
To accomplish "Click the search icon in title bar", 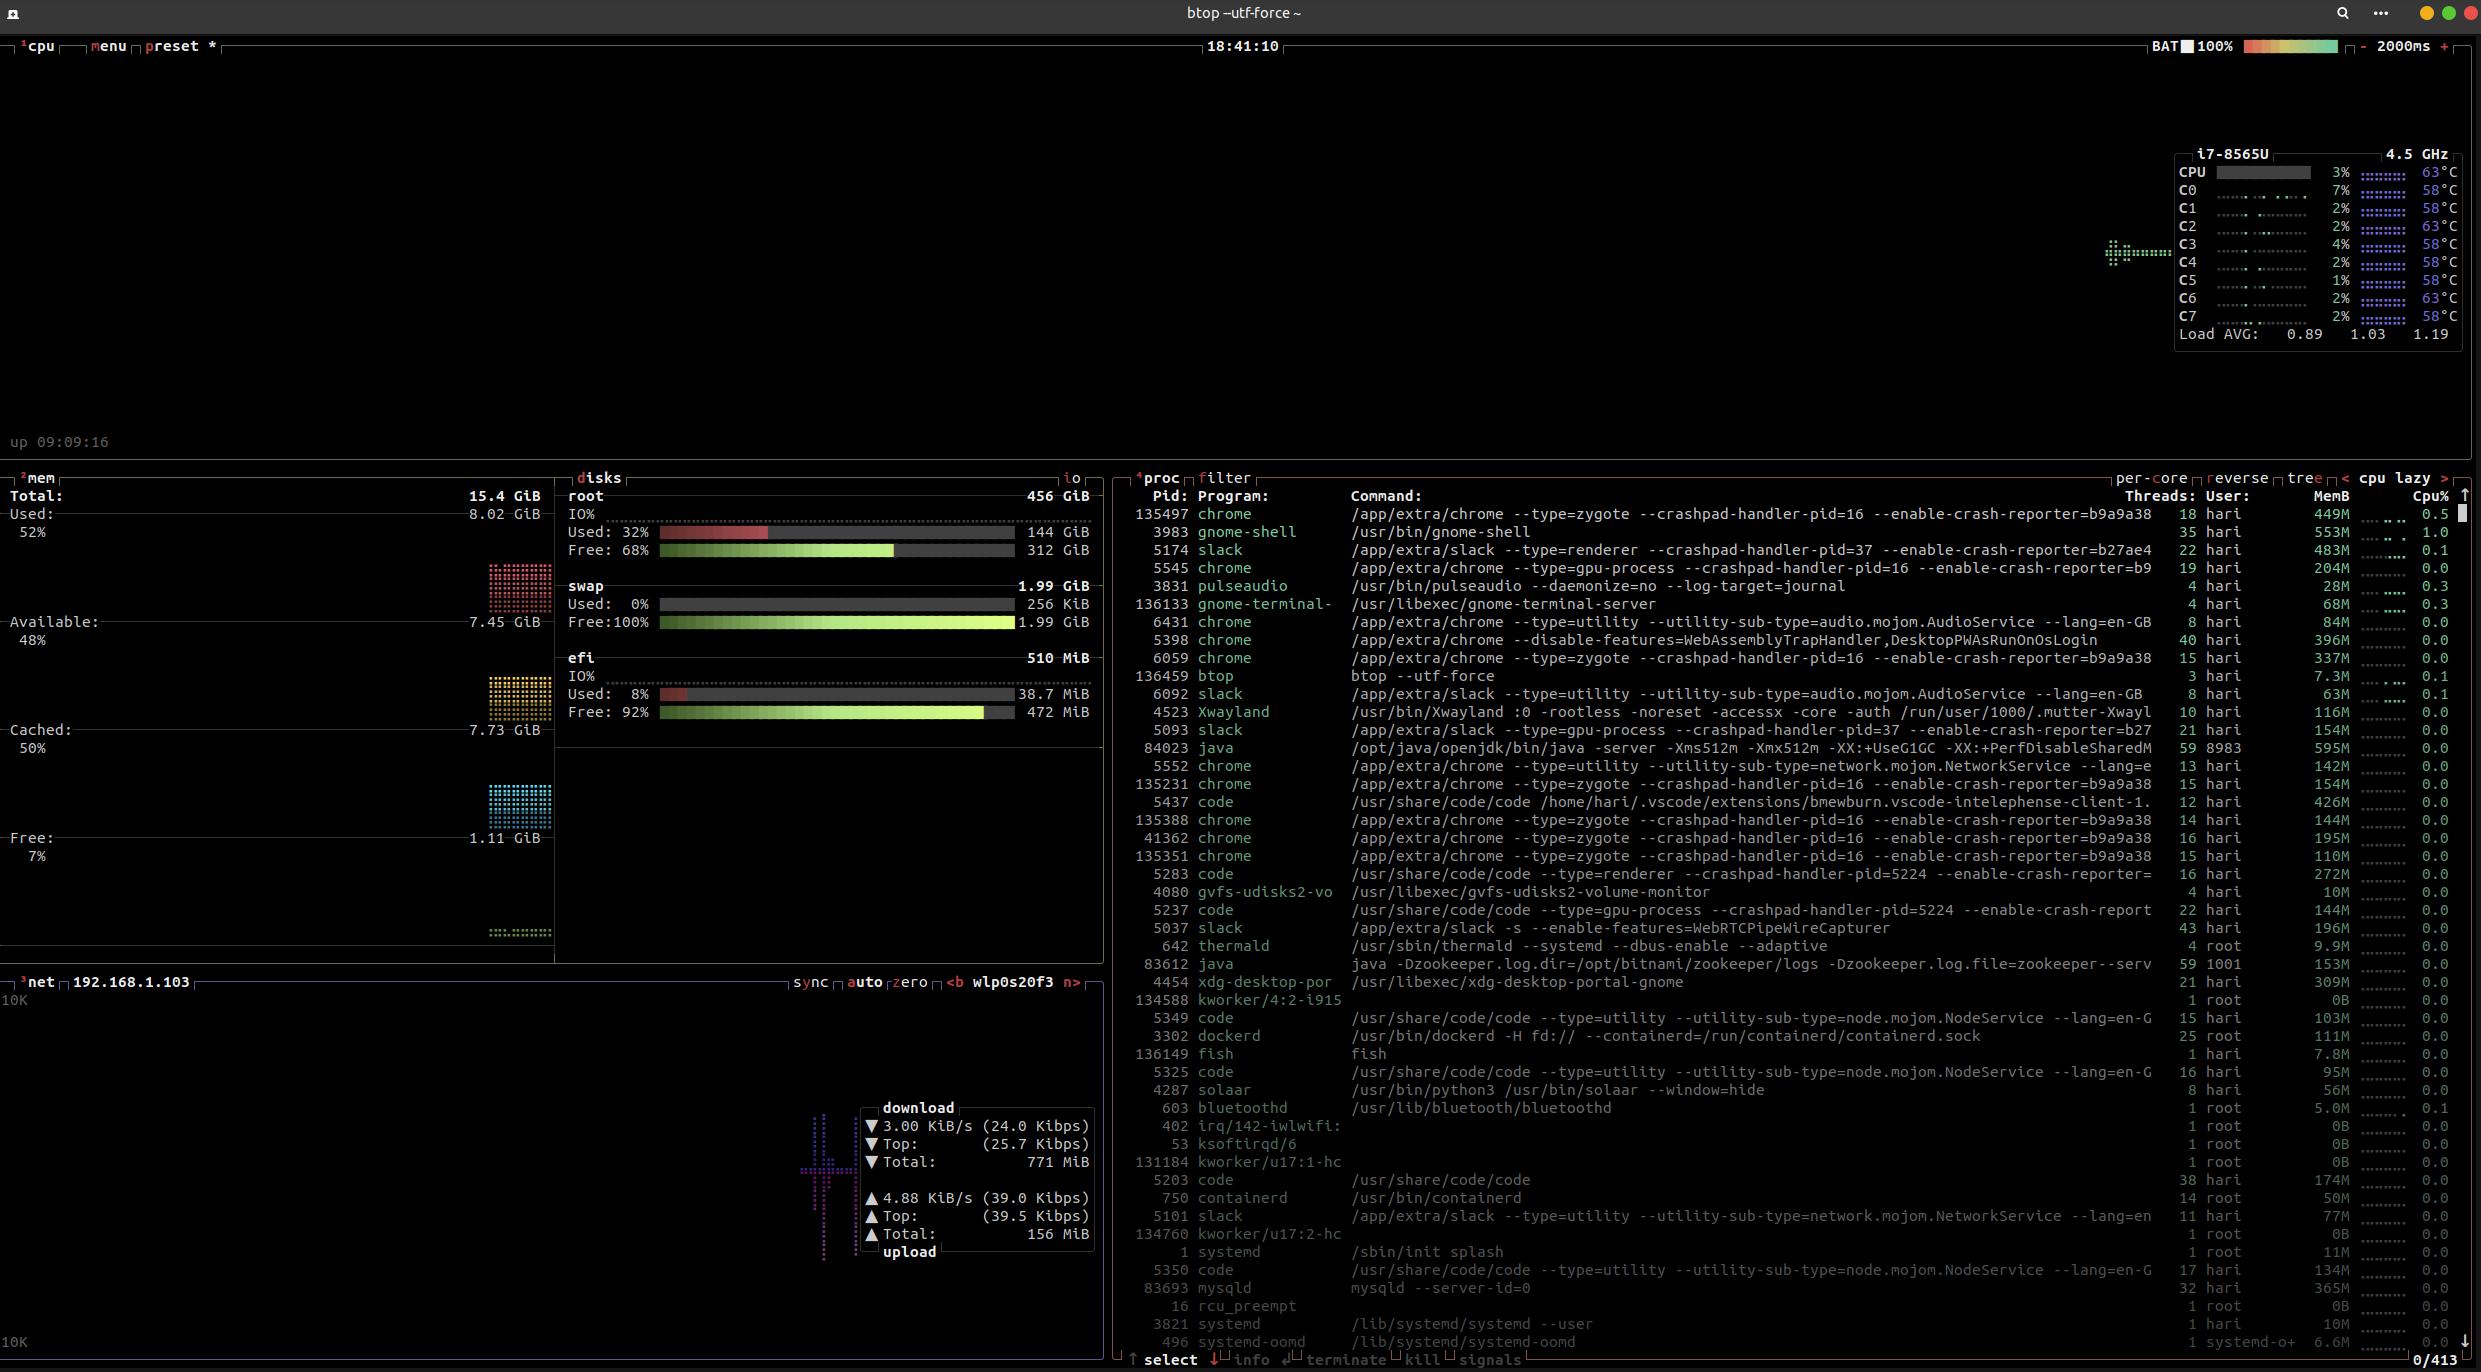I will point(2342,13).
